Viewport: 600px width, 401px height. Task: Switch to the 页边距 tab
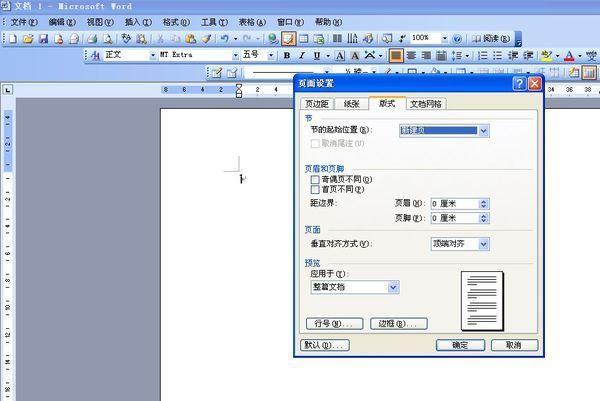pyautogui.click(x=317, y=104)
